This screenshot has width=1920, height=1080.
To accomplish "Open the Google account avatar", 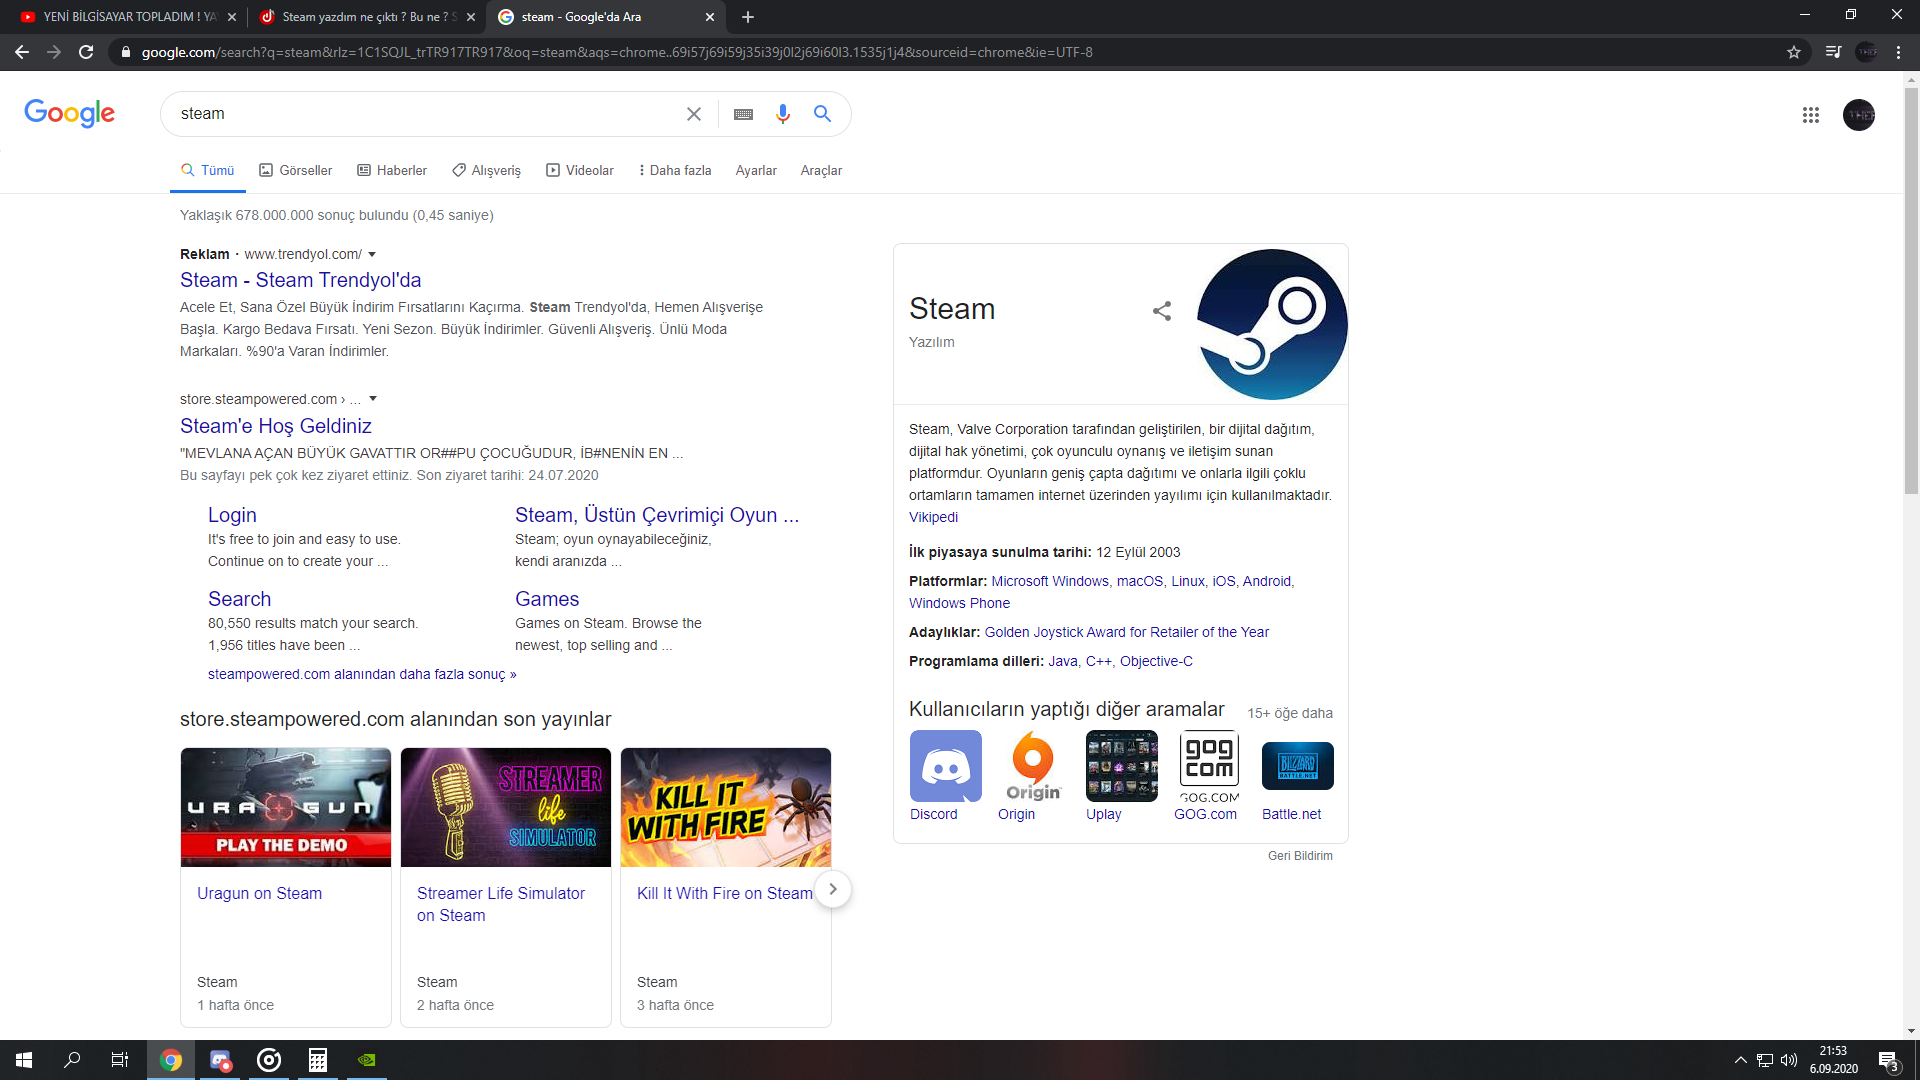I will (x=1859, y=115).
